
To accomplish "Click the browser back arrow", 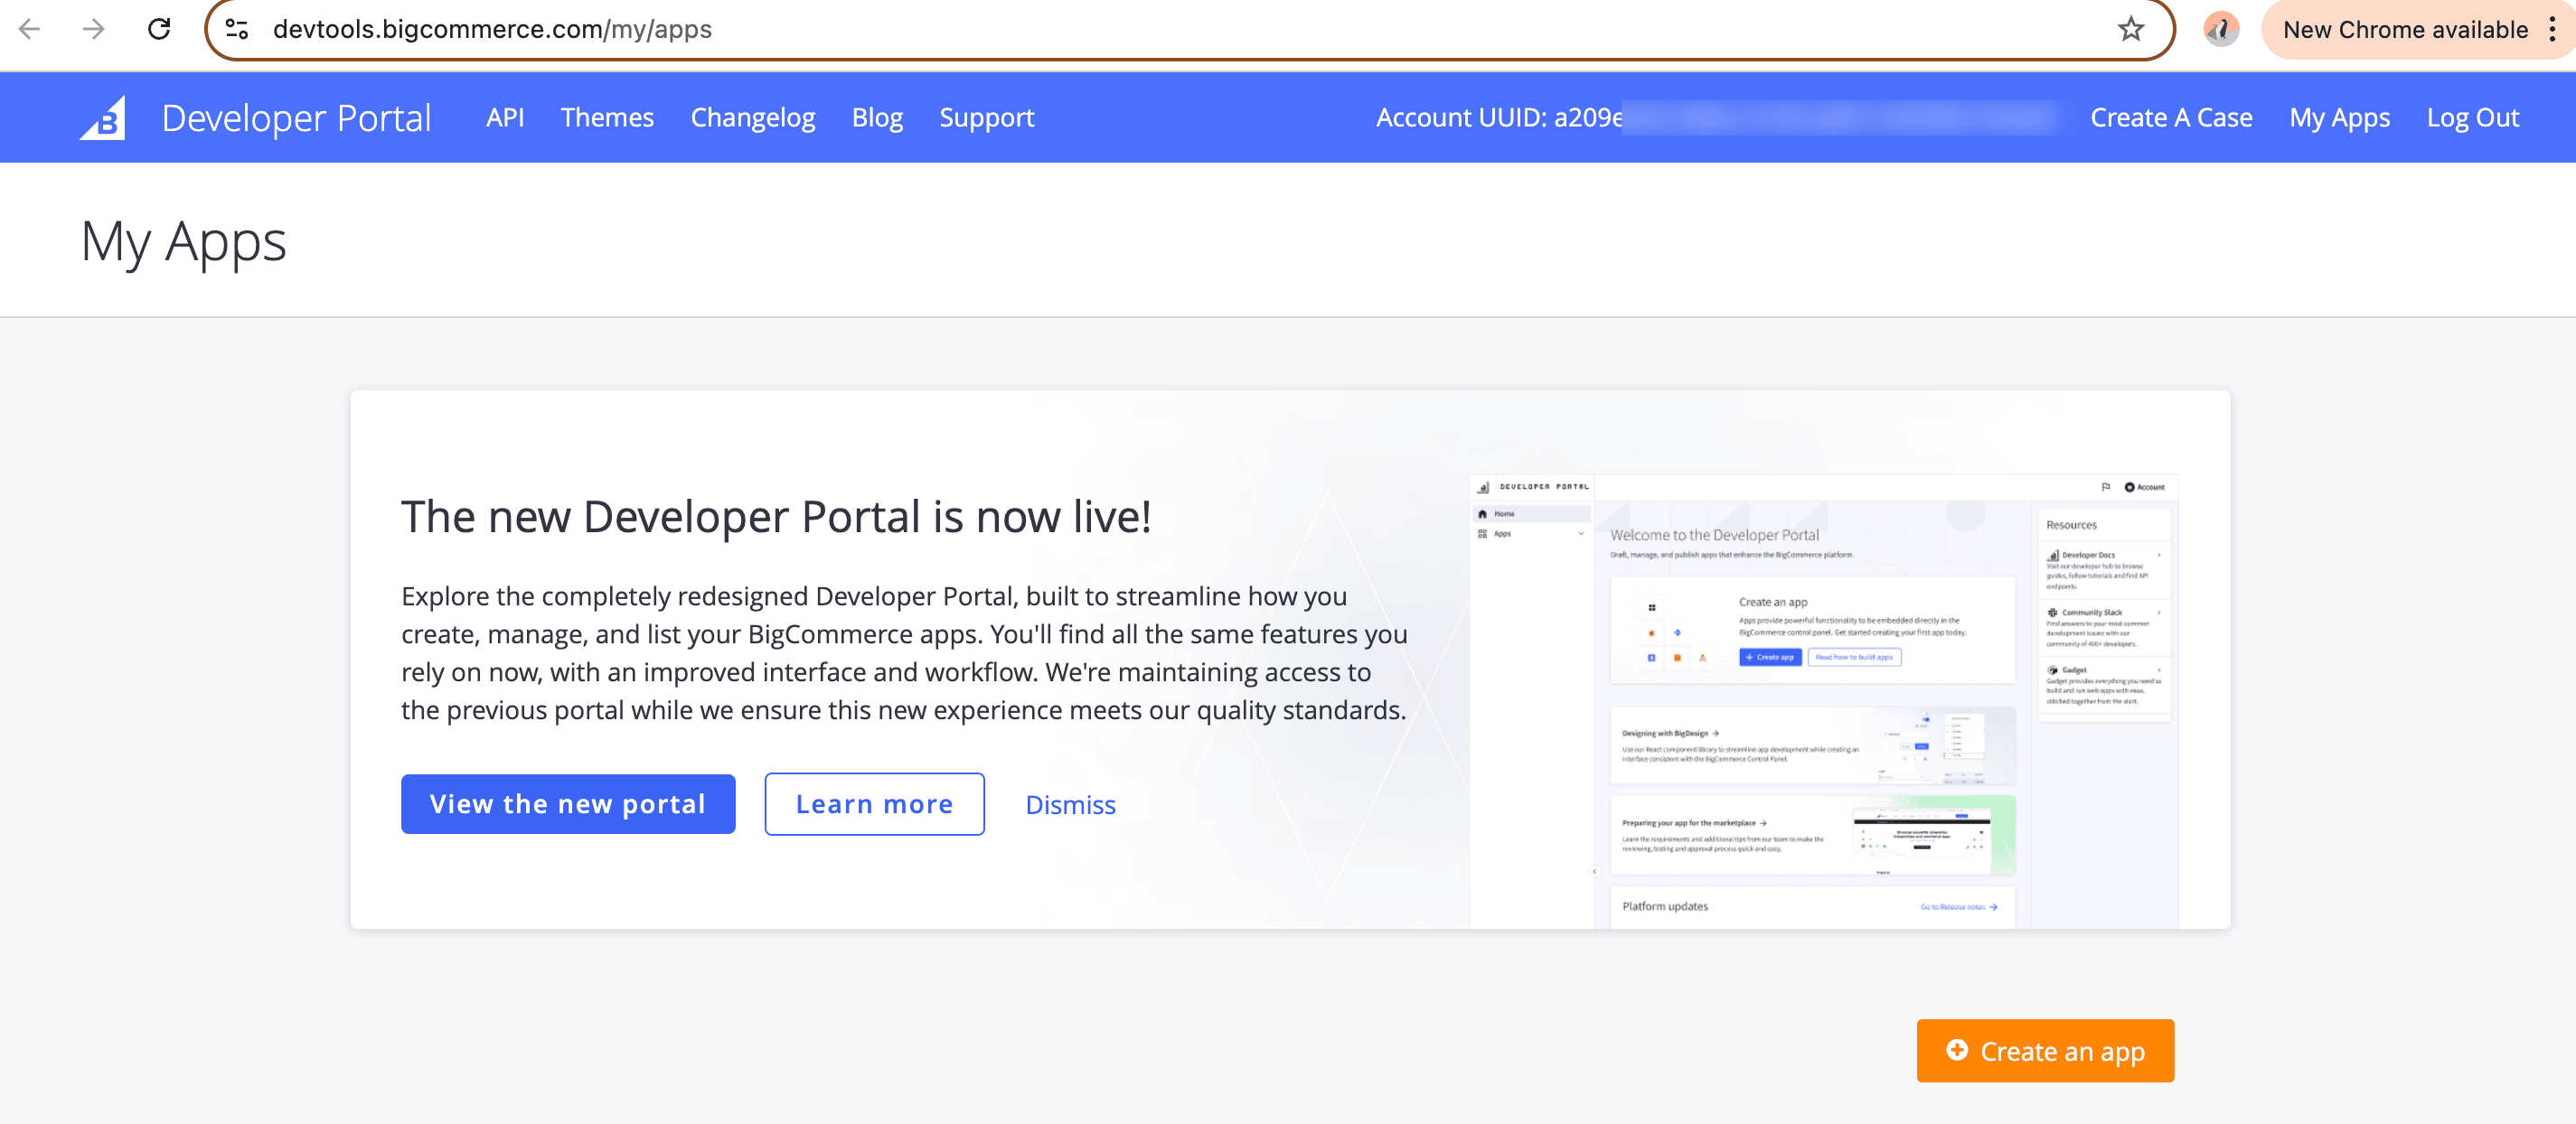I will [x=30, y=29].
